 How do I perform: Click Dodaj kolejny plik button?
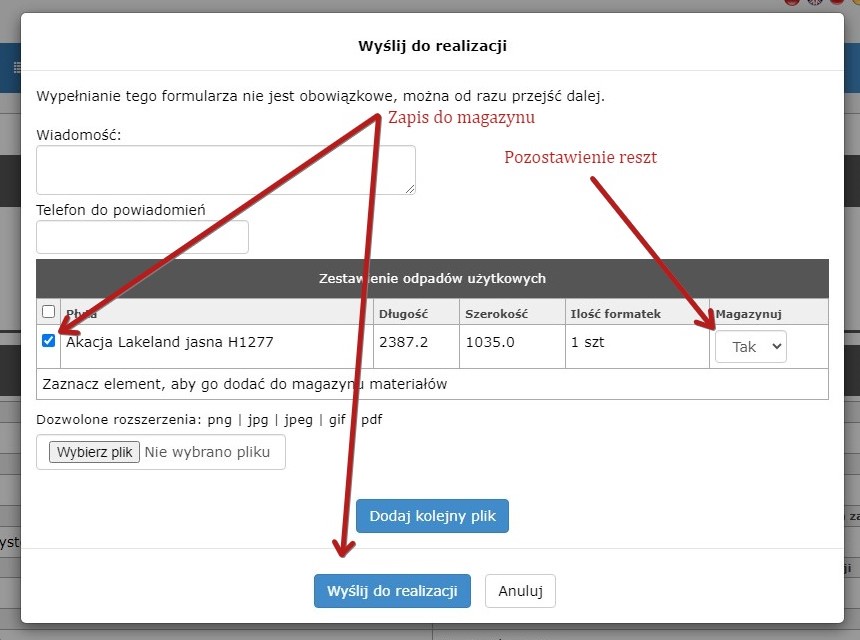(x=432, y=517)
